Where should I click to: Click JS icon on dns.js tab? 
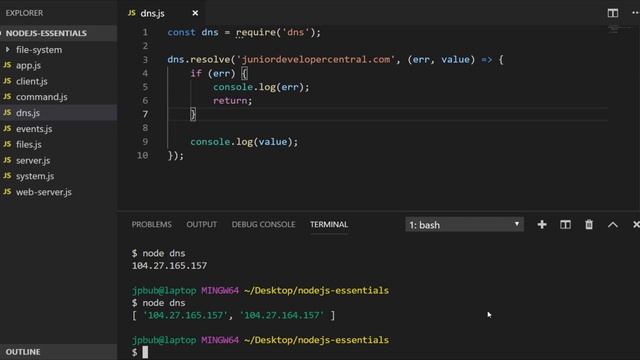(131, 13)
